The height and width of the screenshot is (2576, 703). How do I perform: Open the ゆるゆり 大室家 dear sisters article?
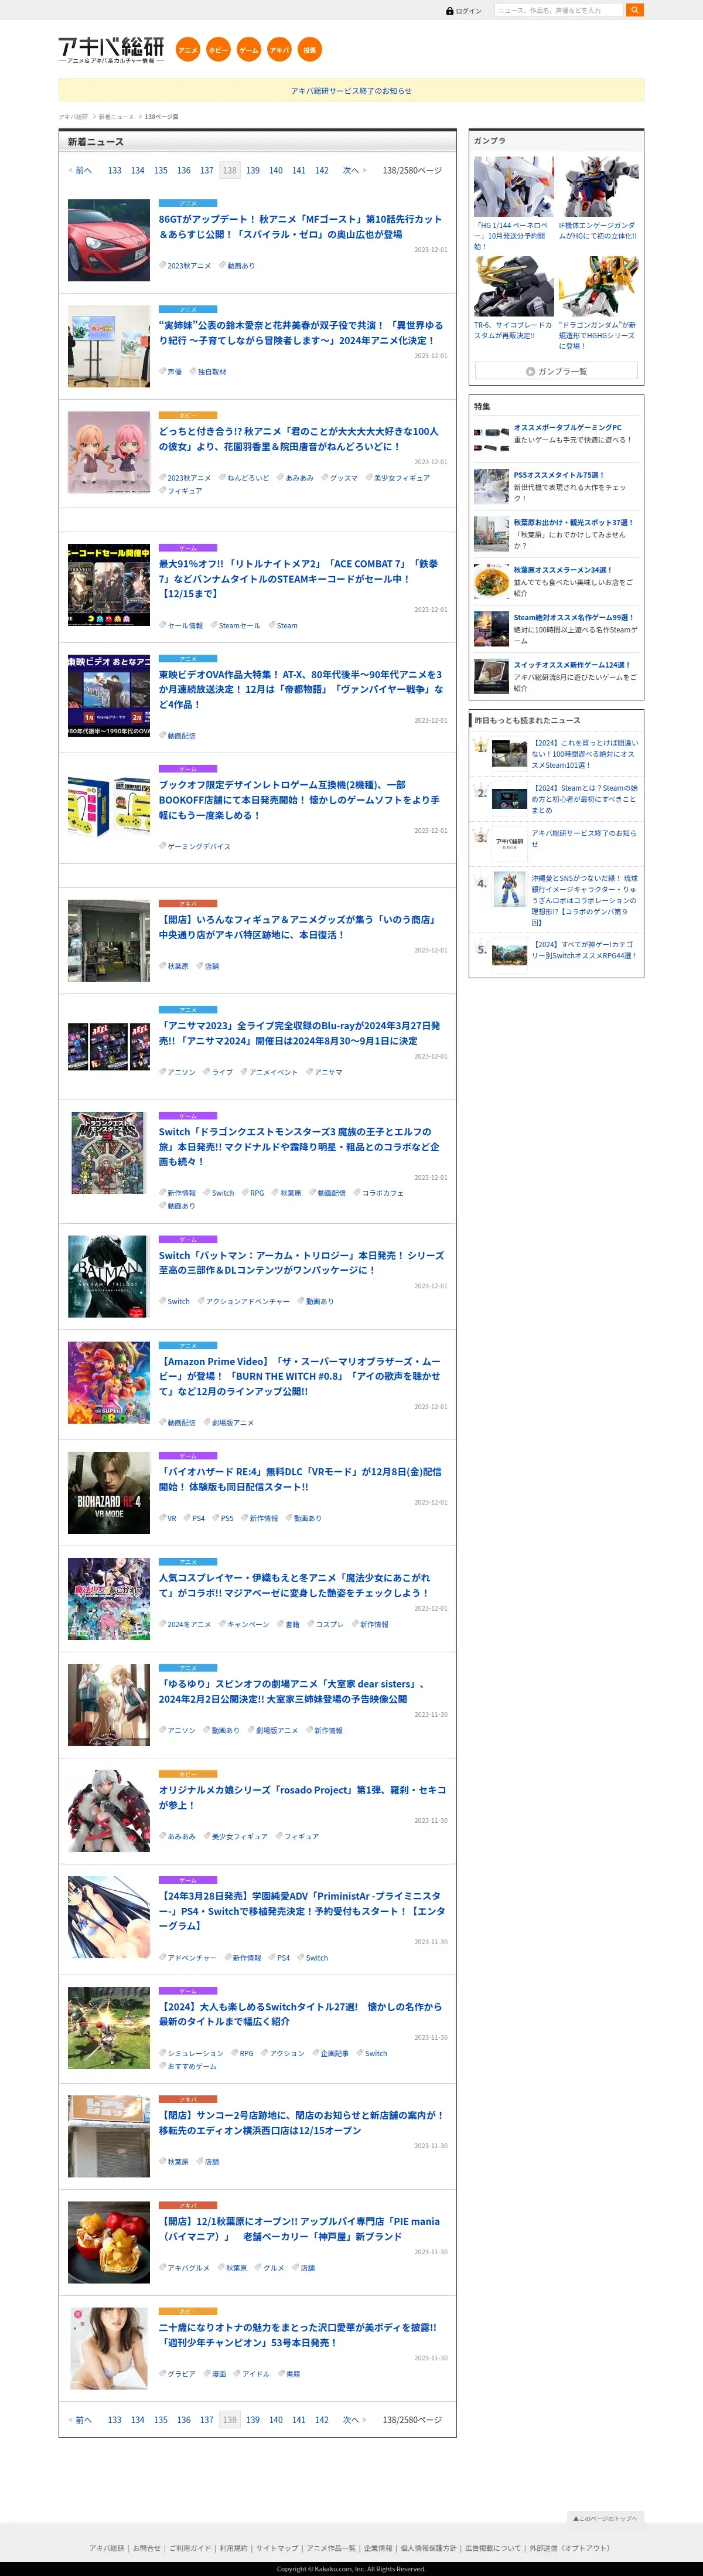(292, 1691)
